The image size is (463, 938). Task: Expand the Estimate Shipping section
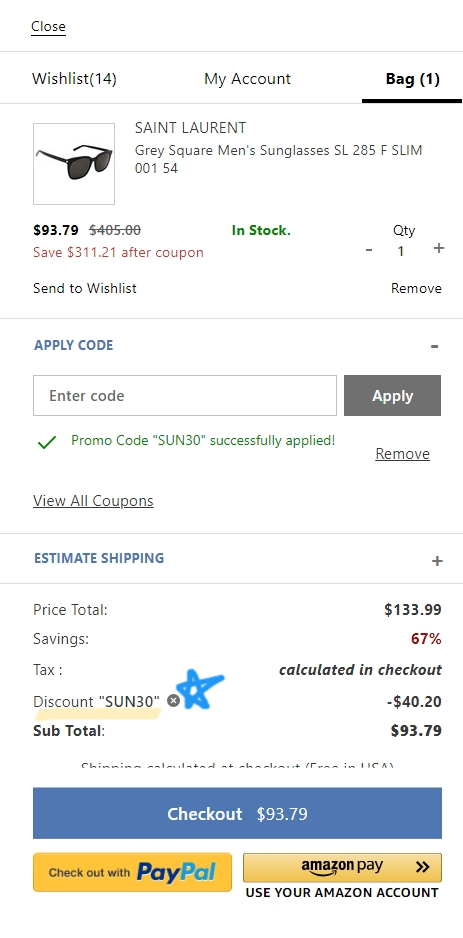pyautogui.click(x=437, y=561)
